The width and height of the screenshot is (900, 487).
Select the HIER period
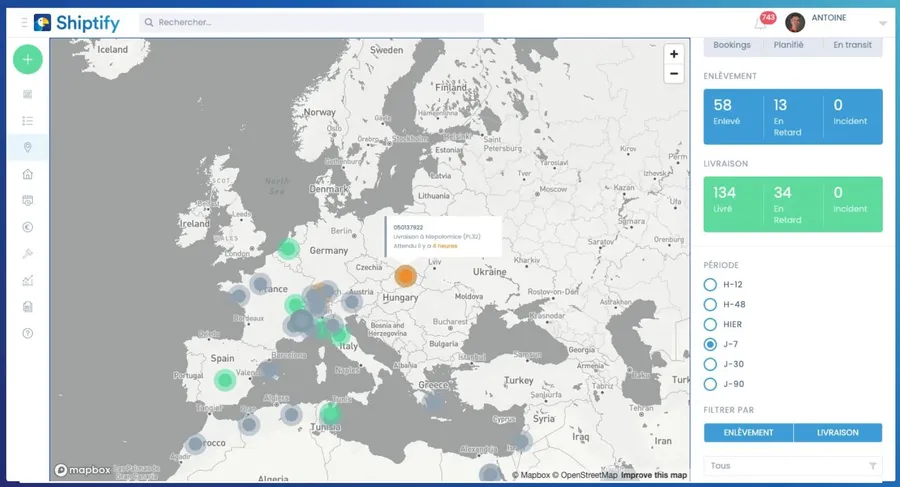(x=710, y=324)
